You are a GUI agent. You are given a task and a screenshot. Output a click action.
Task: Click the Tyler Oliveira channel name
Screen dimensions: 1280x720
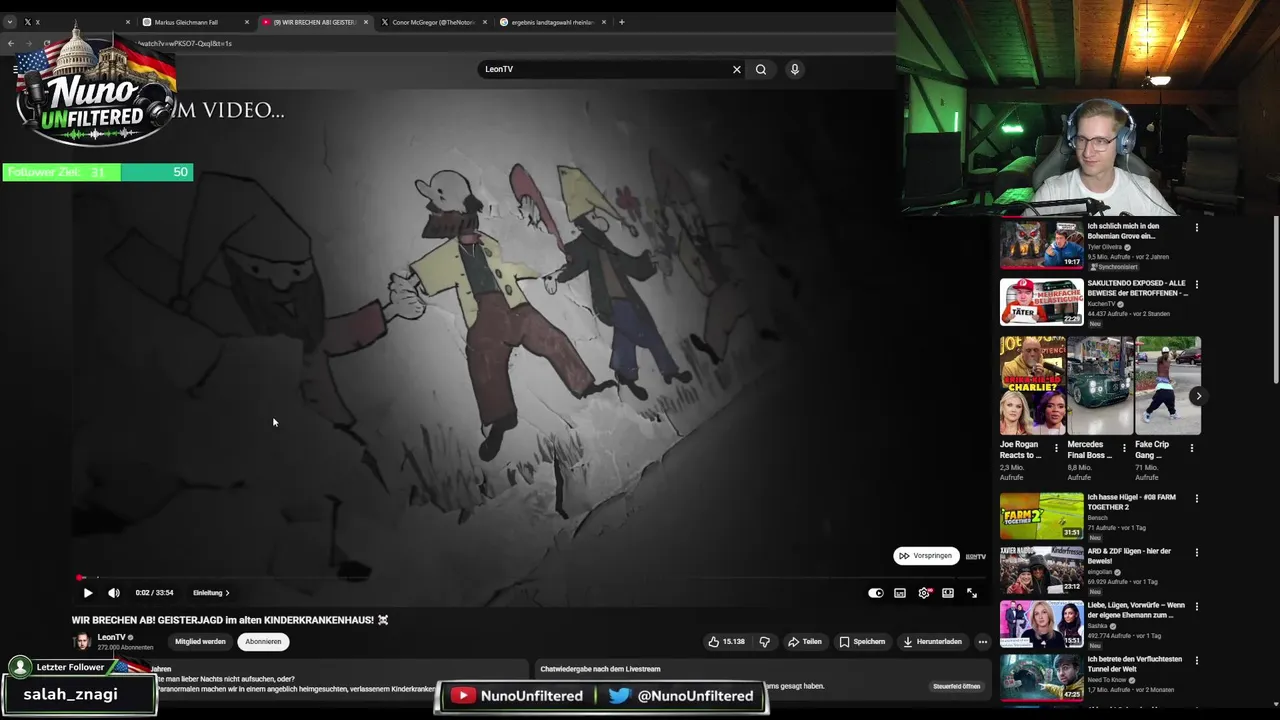[x=1105, y=247]
